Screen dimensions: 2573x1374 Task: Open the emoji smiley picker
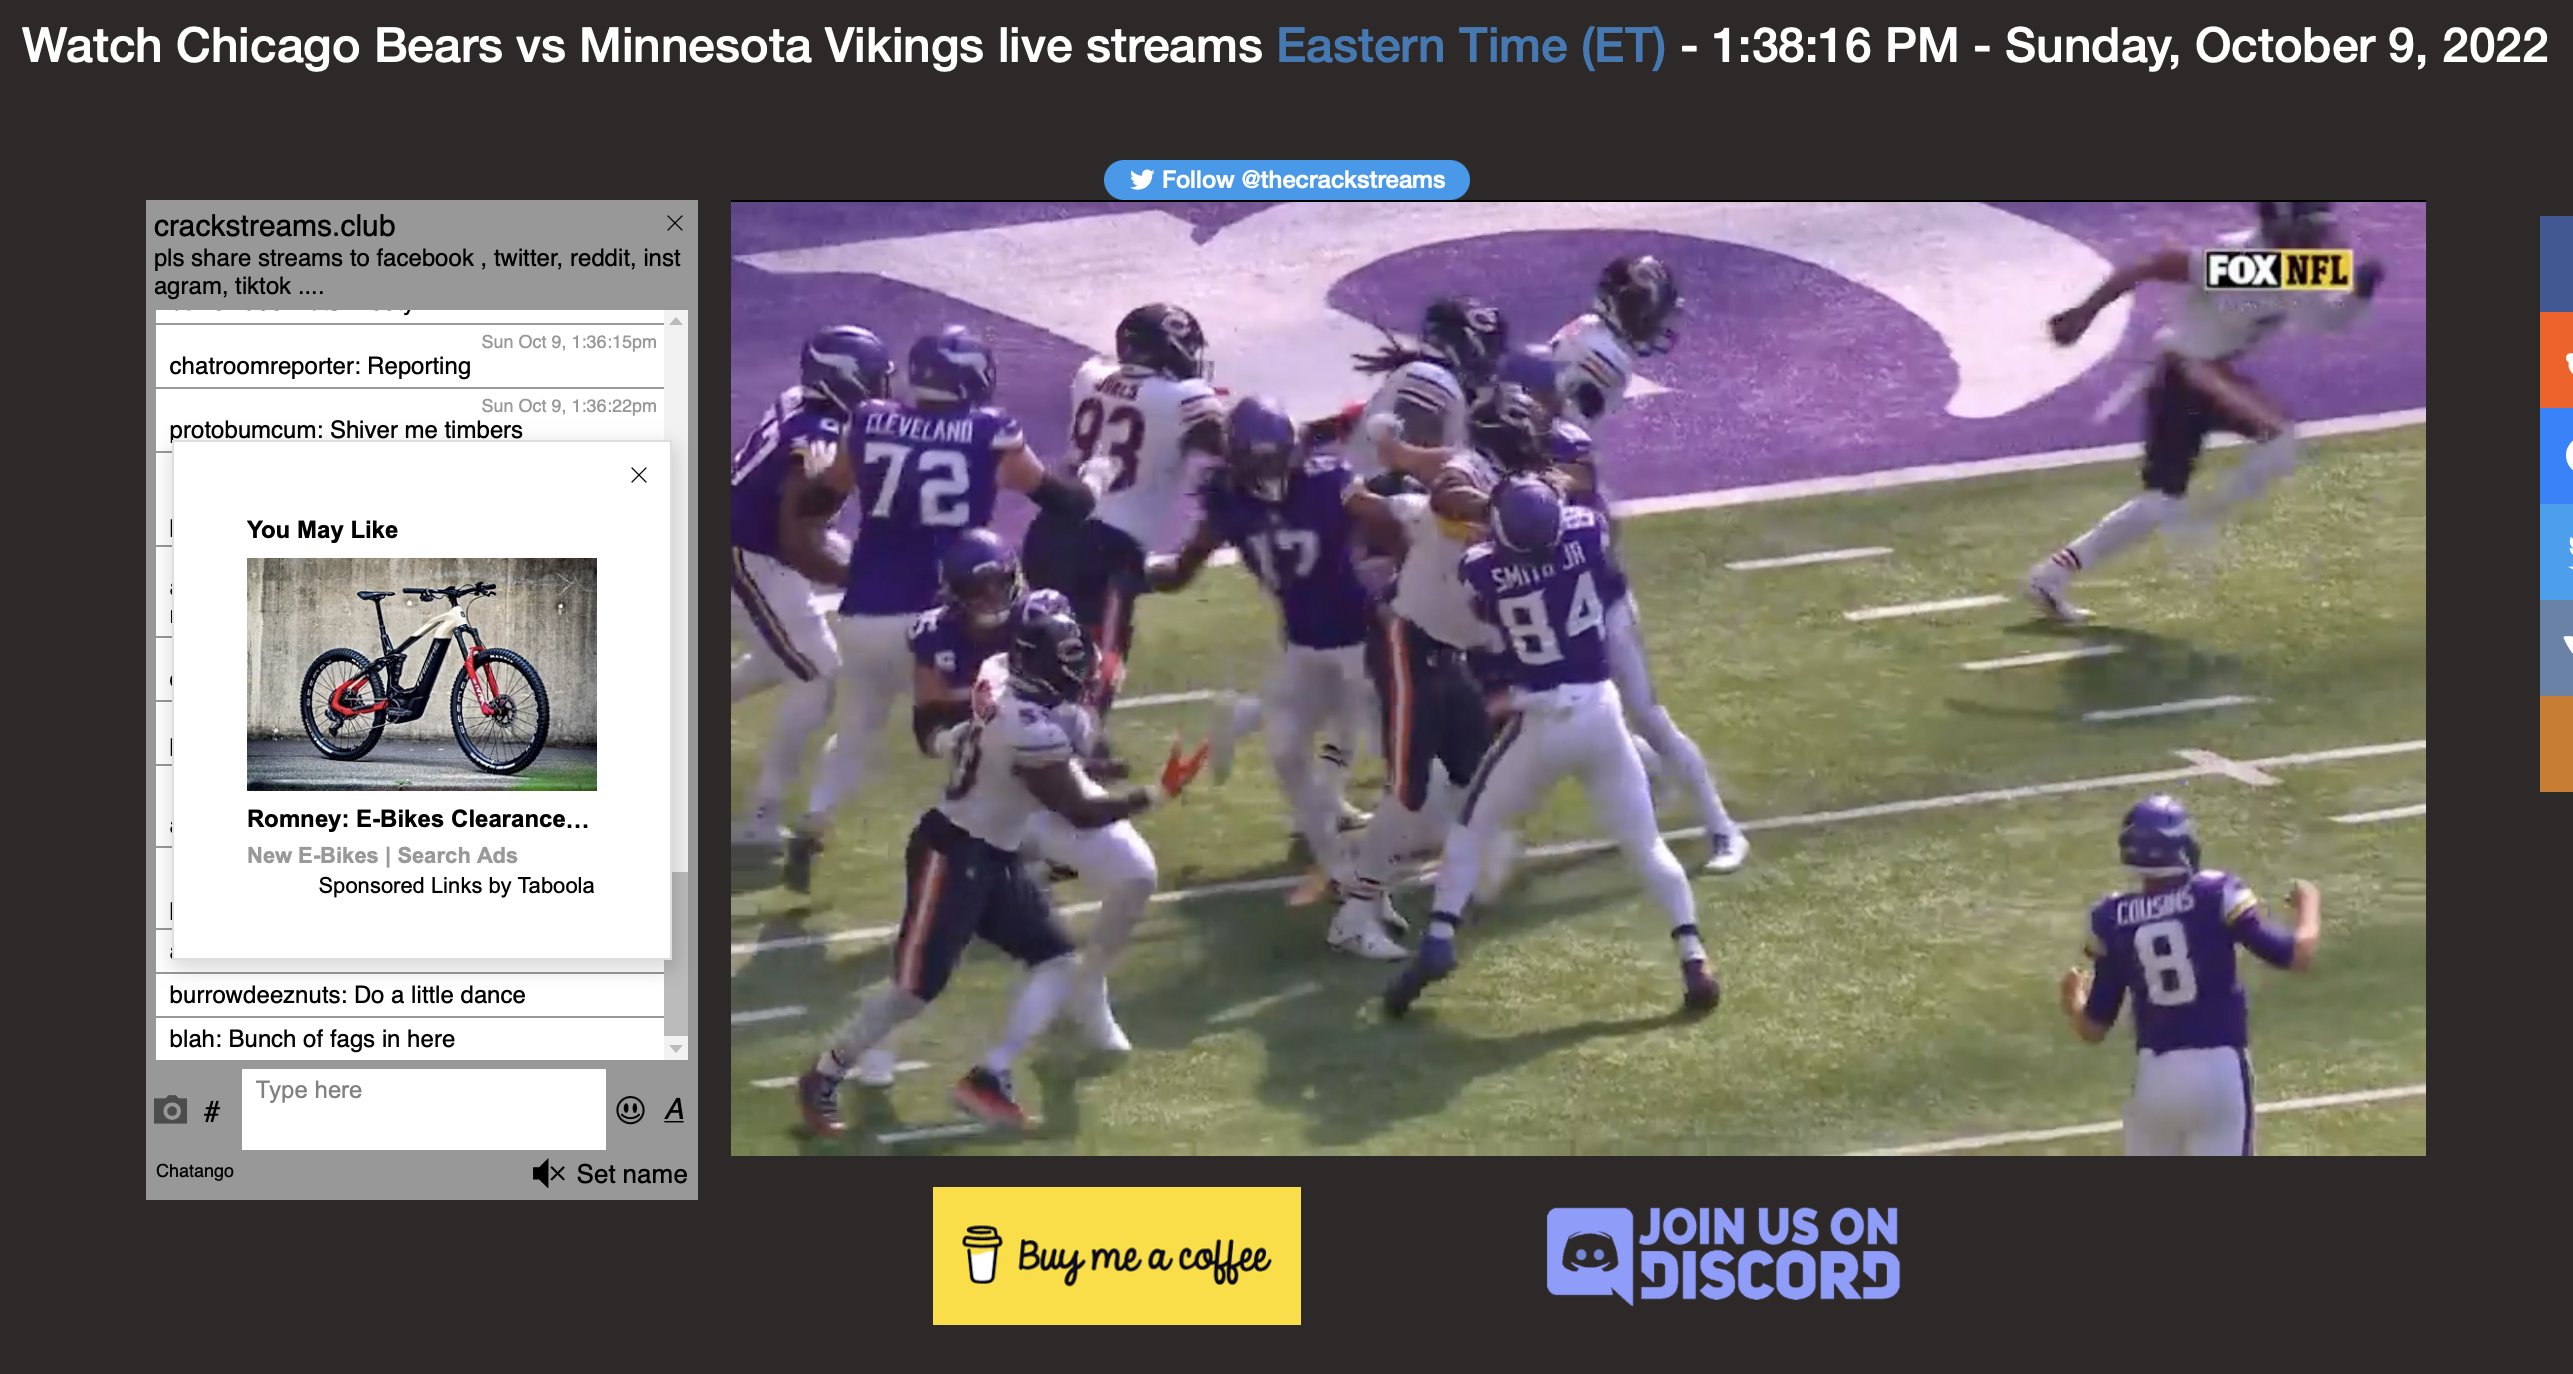tap(630, 1109)
